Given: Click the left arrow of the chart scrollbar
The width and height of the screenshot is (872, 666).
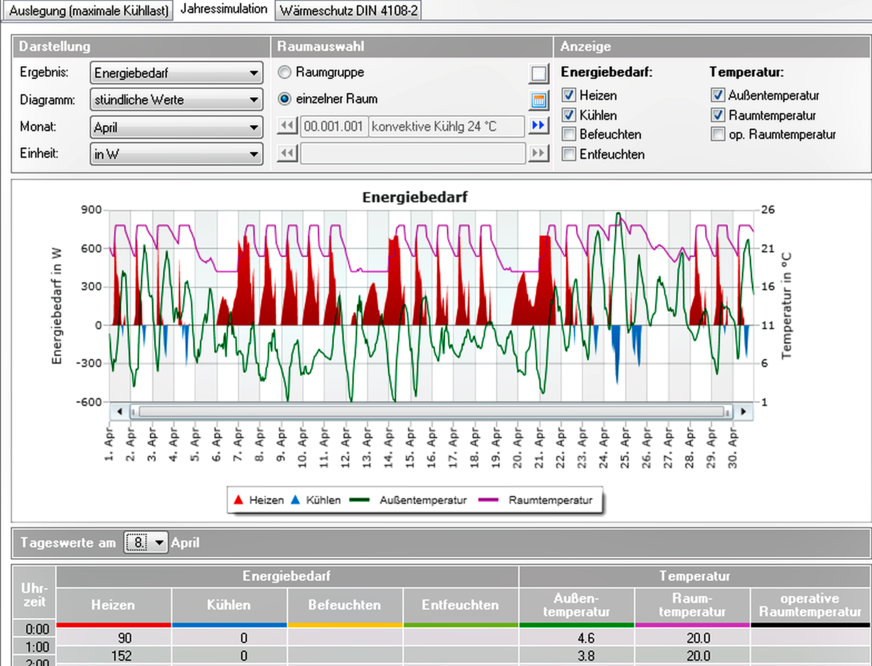Looking at the screenshot, I should point(120,411).
